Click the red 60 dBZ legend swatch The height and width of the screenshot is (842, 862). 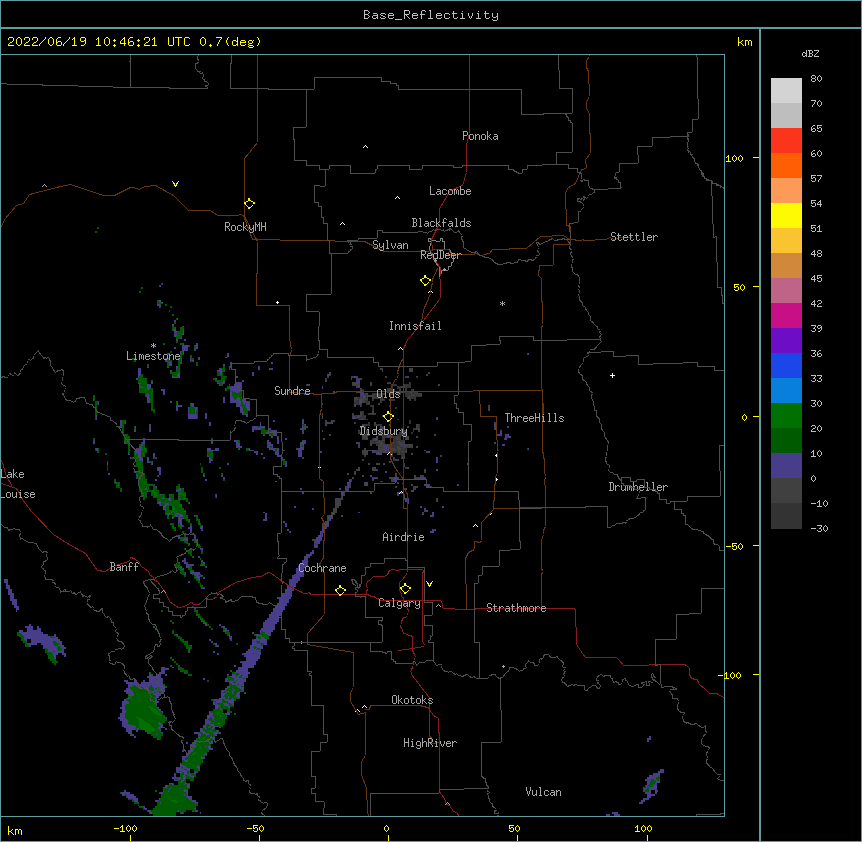coord(786,141)
